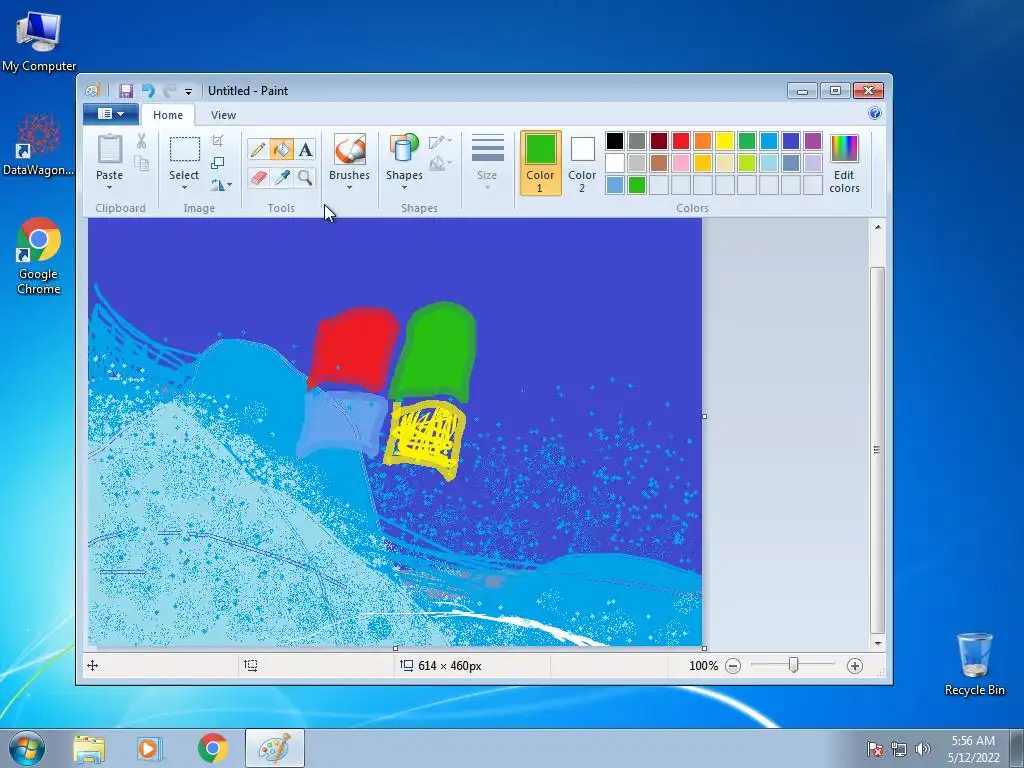
Task: Open Windows Explorer from the taskbar
Action: point(89,749)
